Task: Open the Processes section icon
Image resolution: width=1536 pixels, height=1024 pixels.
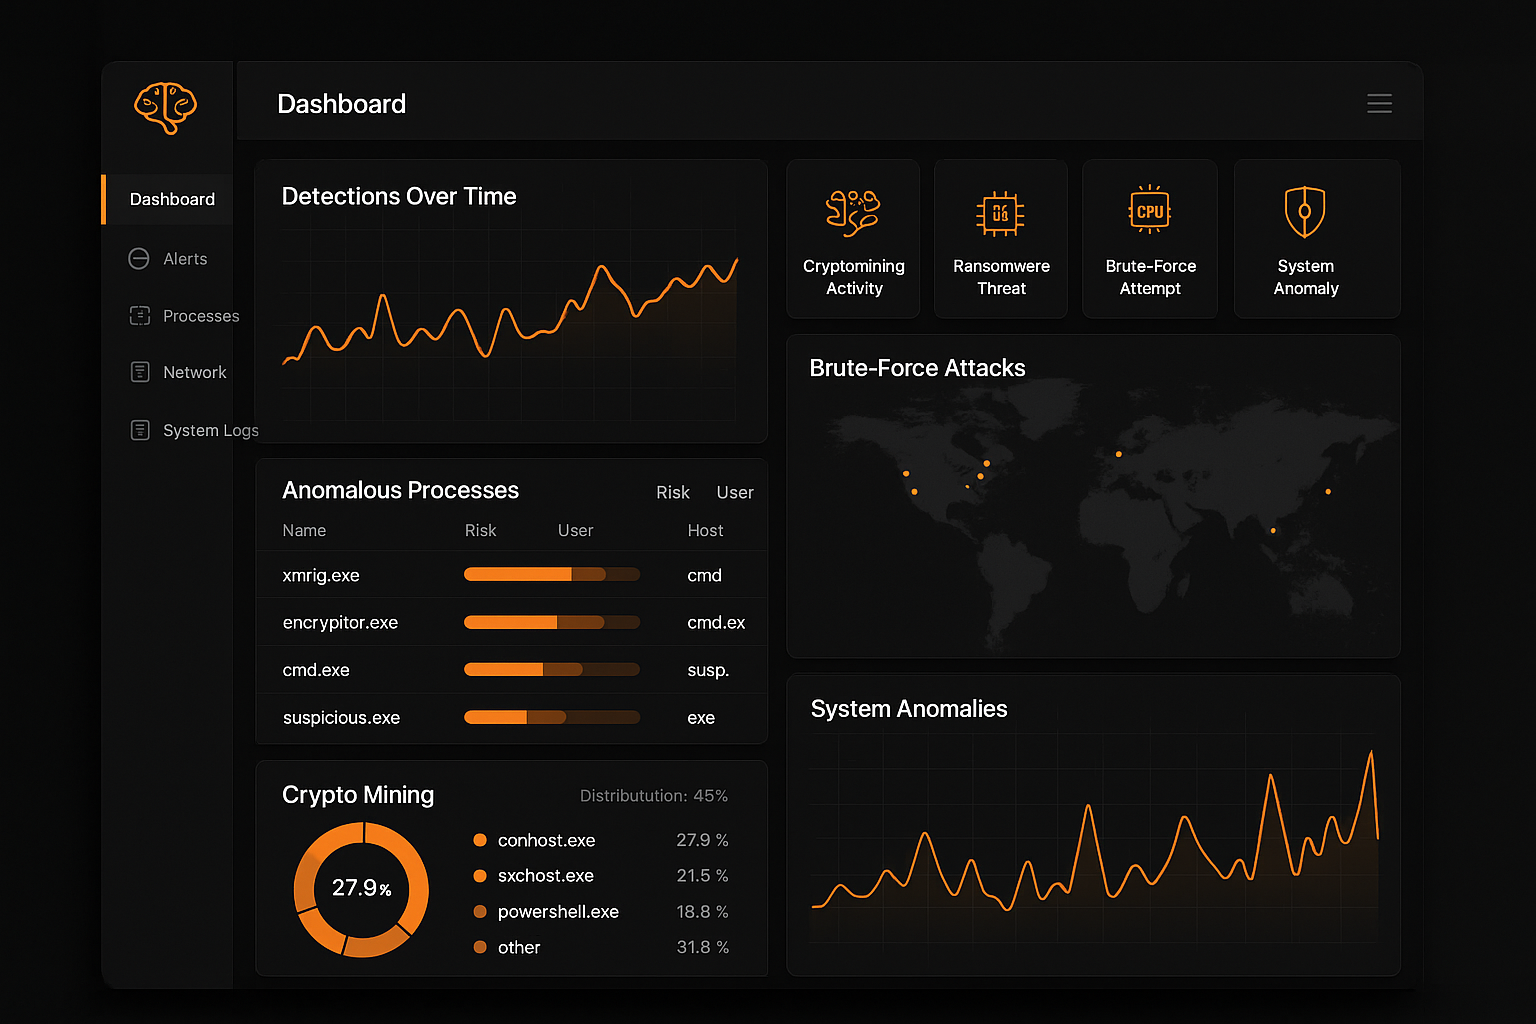Action: click(139, 315)
